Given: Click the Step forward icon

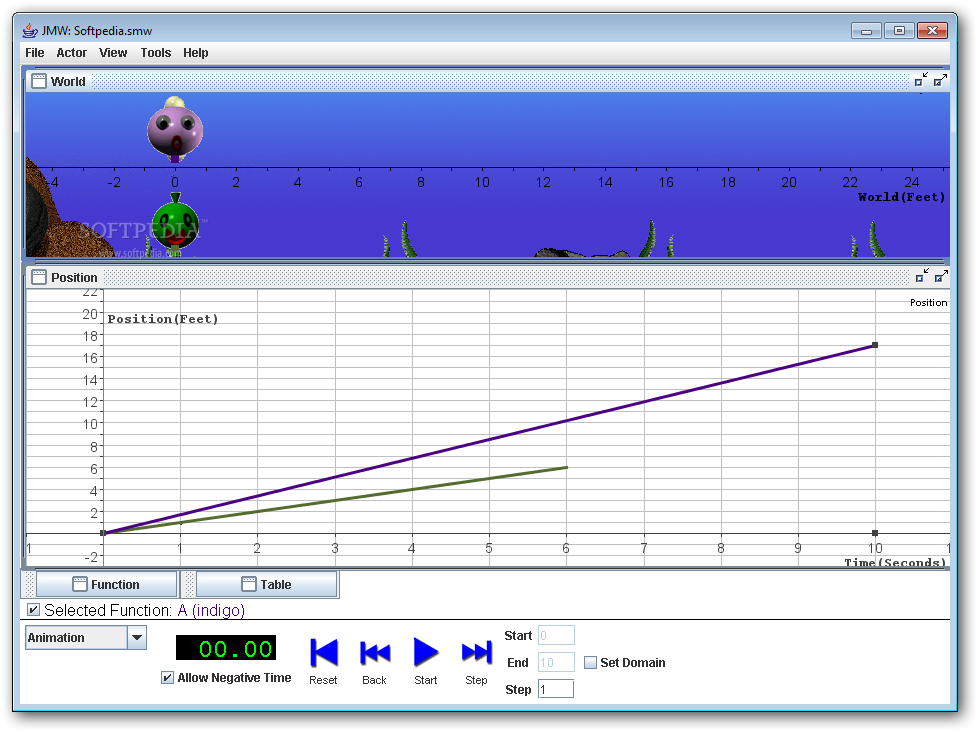Looking at the screenshot, I should (477, 653).
